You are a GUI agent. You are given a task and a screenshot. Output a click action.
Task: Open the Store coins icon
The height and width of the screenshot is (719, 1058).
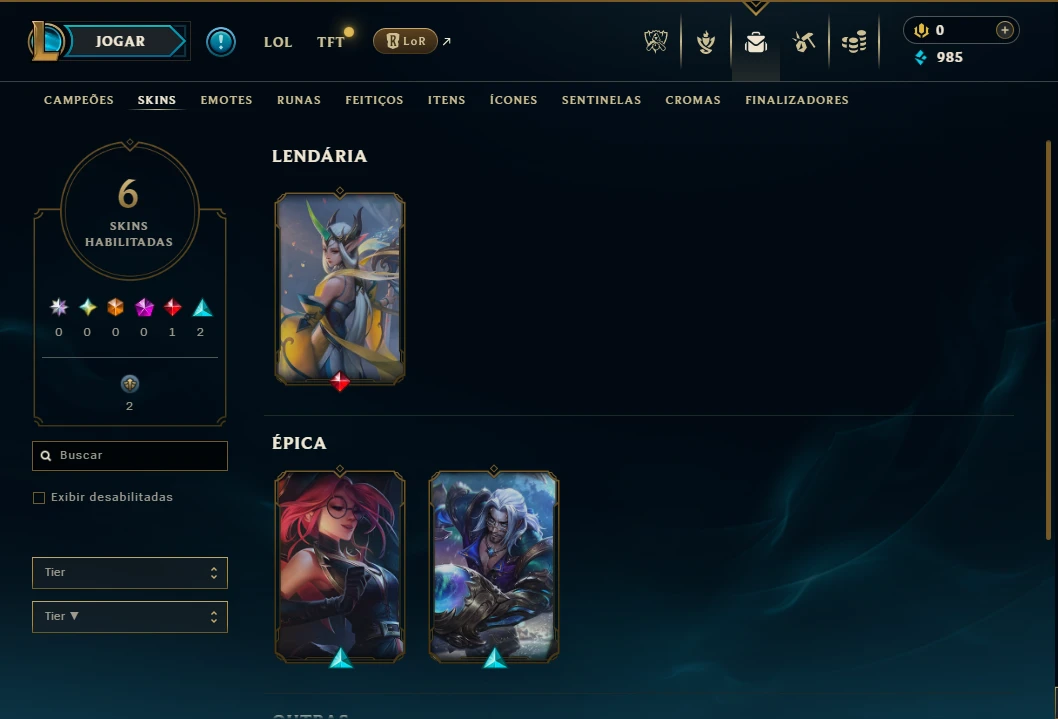click(854, 42)
